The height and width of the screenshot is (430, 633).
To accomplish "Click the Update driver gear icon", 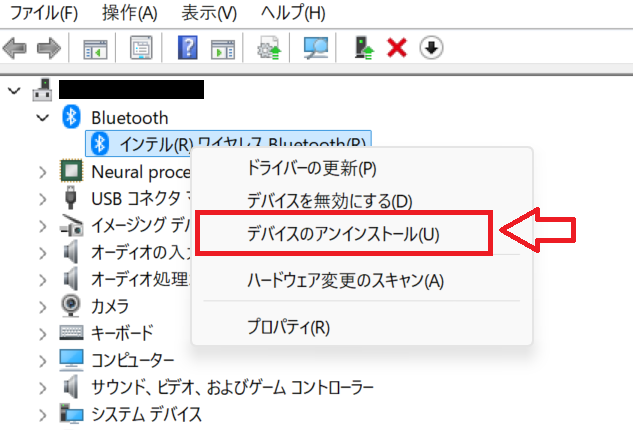I will tap(269, 48).
